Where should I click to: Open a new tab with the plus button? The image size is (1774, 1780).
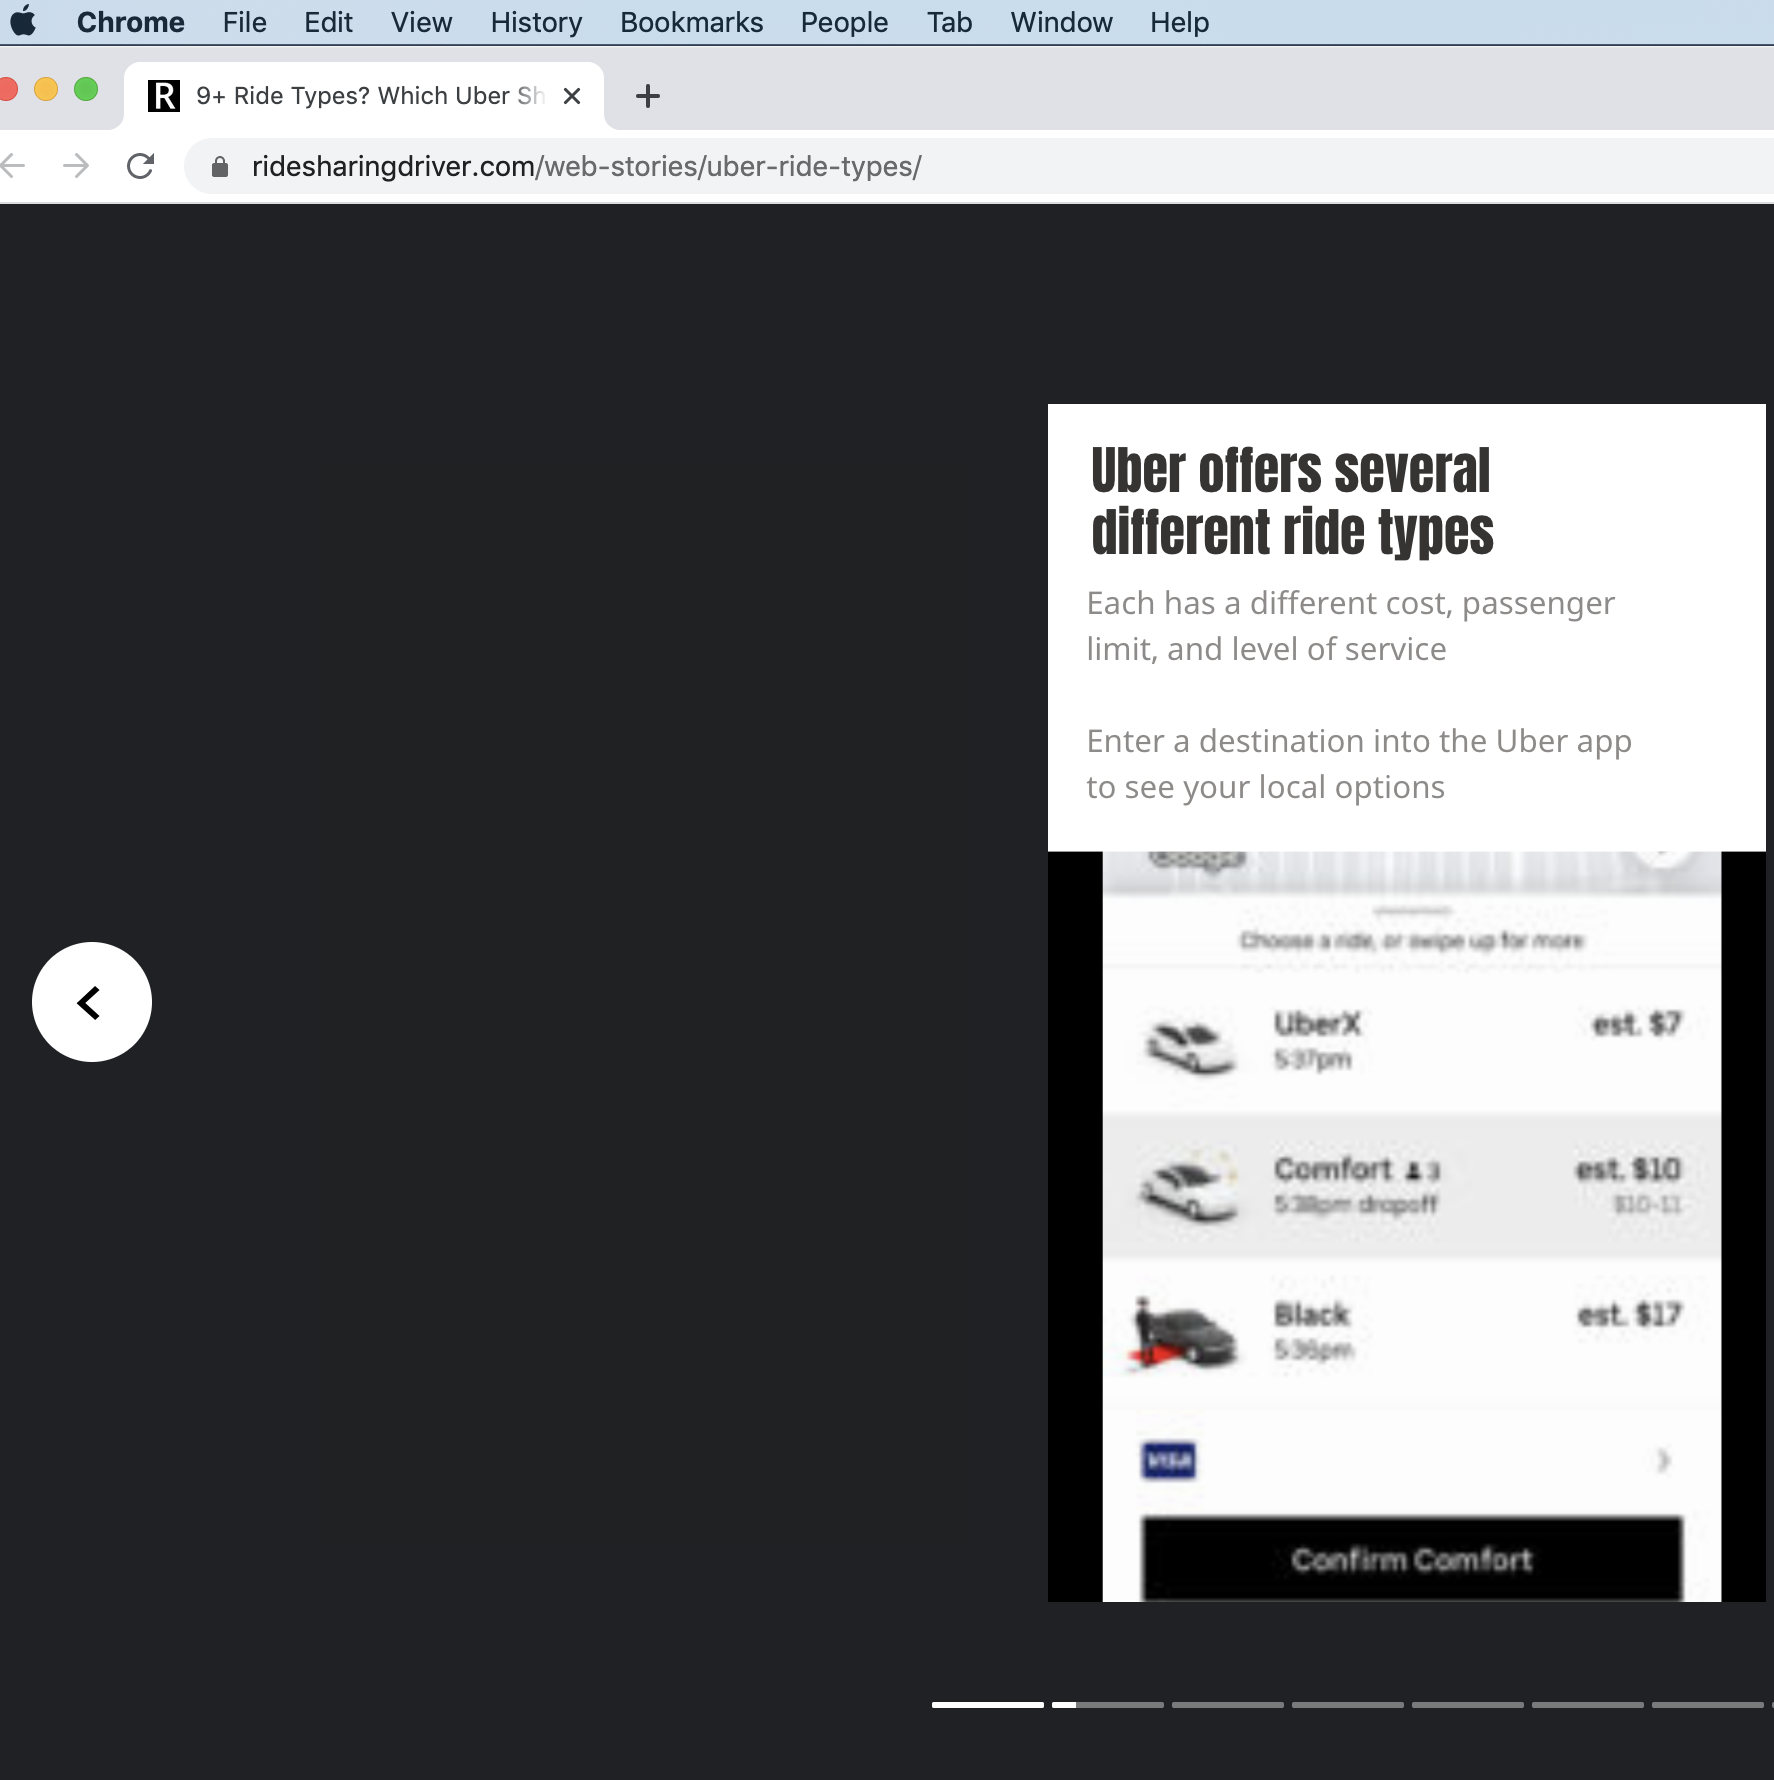coord(648,96)
